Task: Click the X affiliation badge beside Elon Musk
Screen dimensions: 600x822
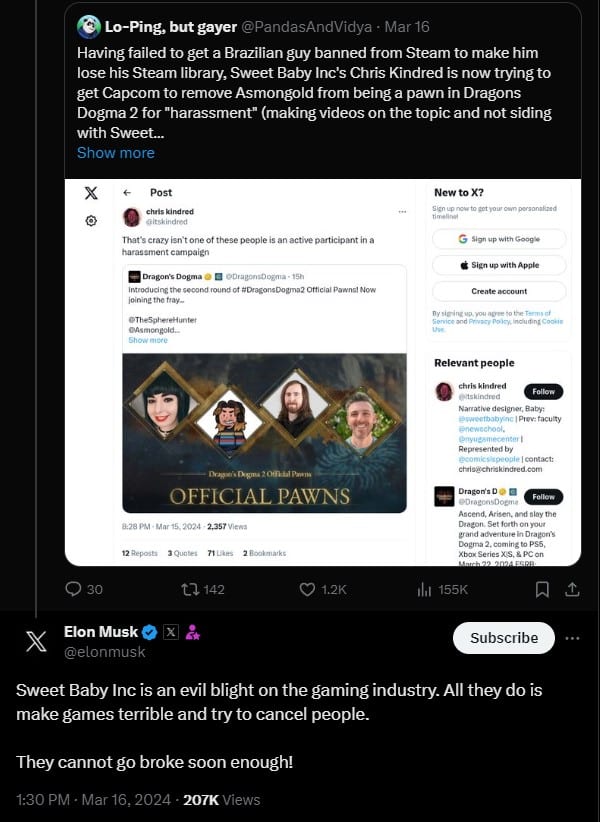Action: point(170,632)
